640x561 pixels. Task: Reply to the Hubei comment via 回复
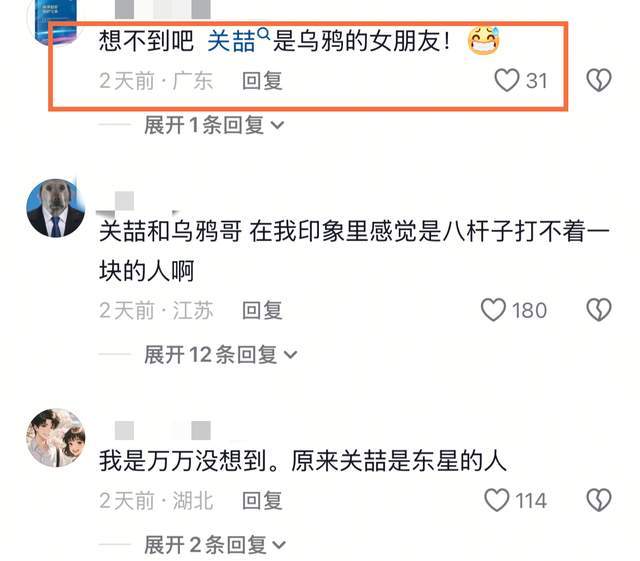tap(262, 501)
